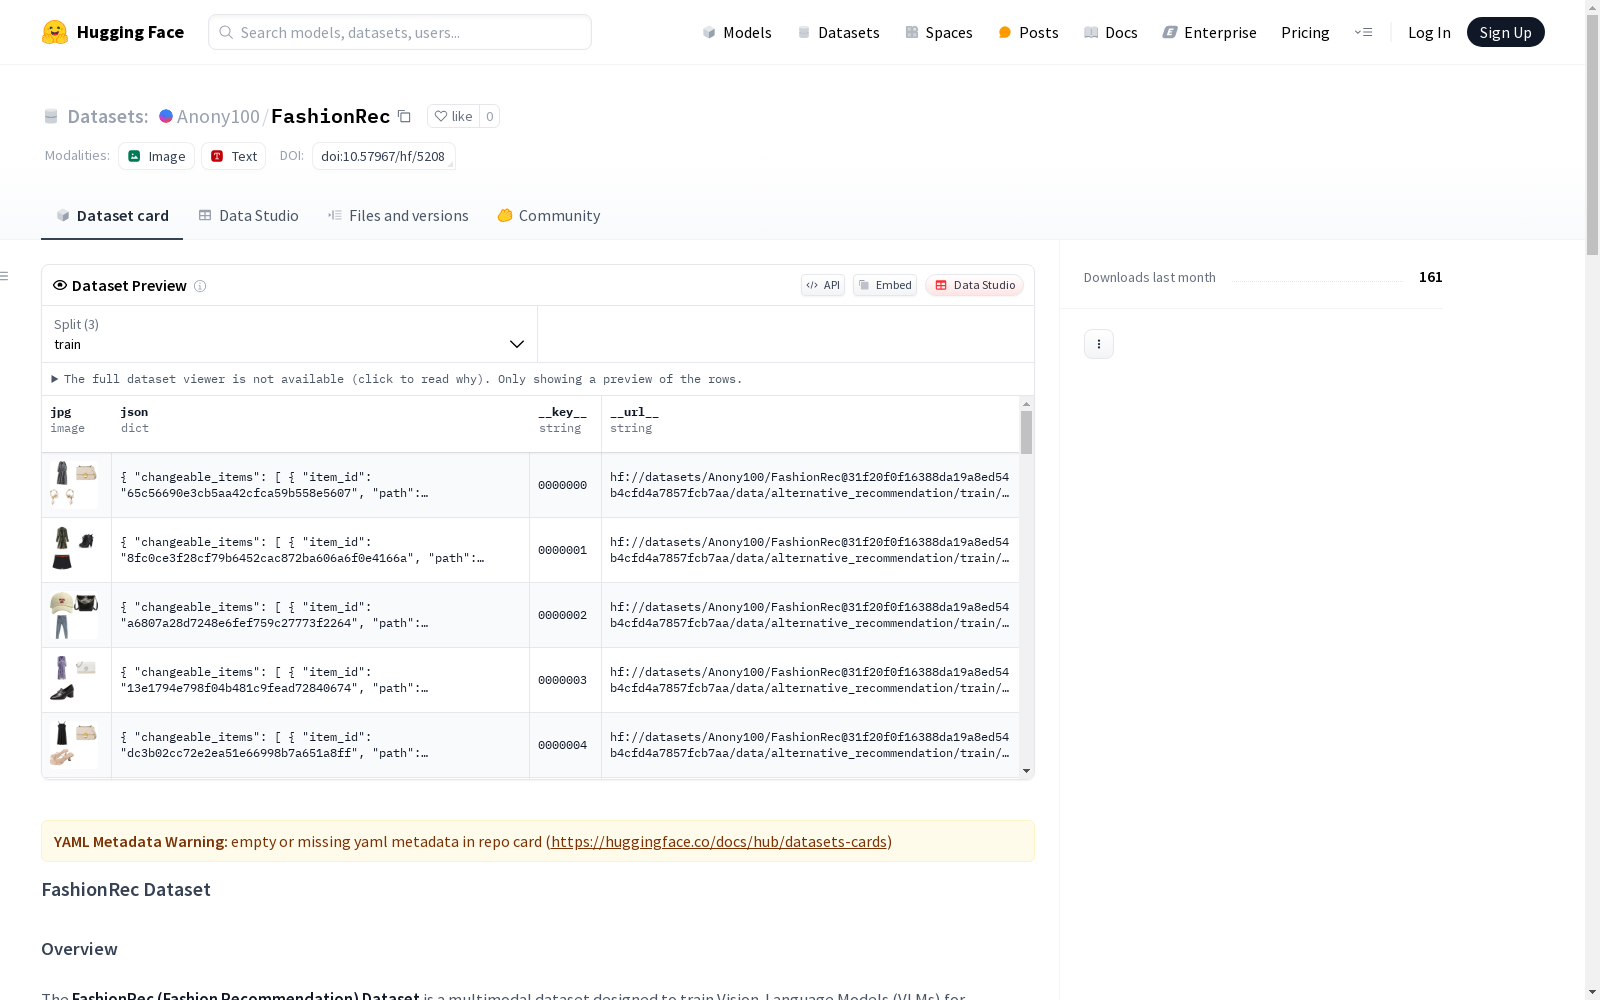
Task: Click the dataset preview table scrollbar thumb
Action: pos(1026,432)
